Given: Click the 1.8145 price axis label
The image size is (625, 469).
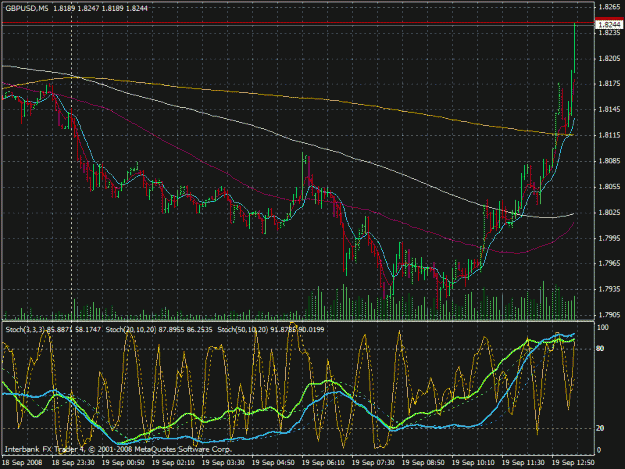Looking at the screenshot, I should pos(610,109).
